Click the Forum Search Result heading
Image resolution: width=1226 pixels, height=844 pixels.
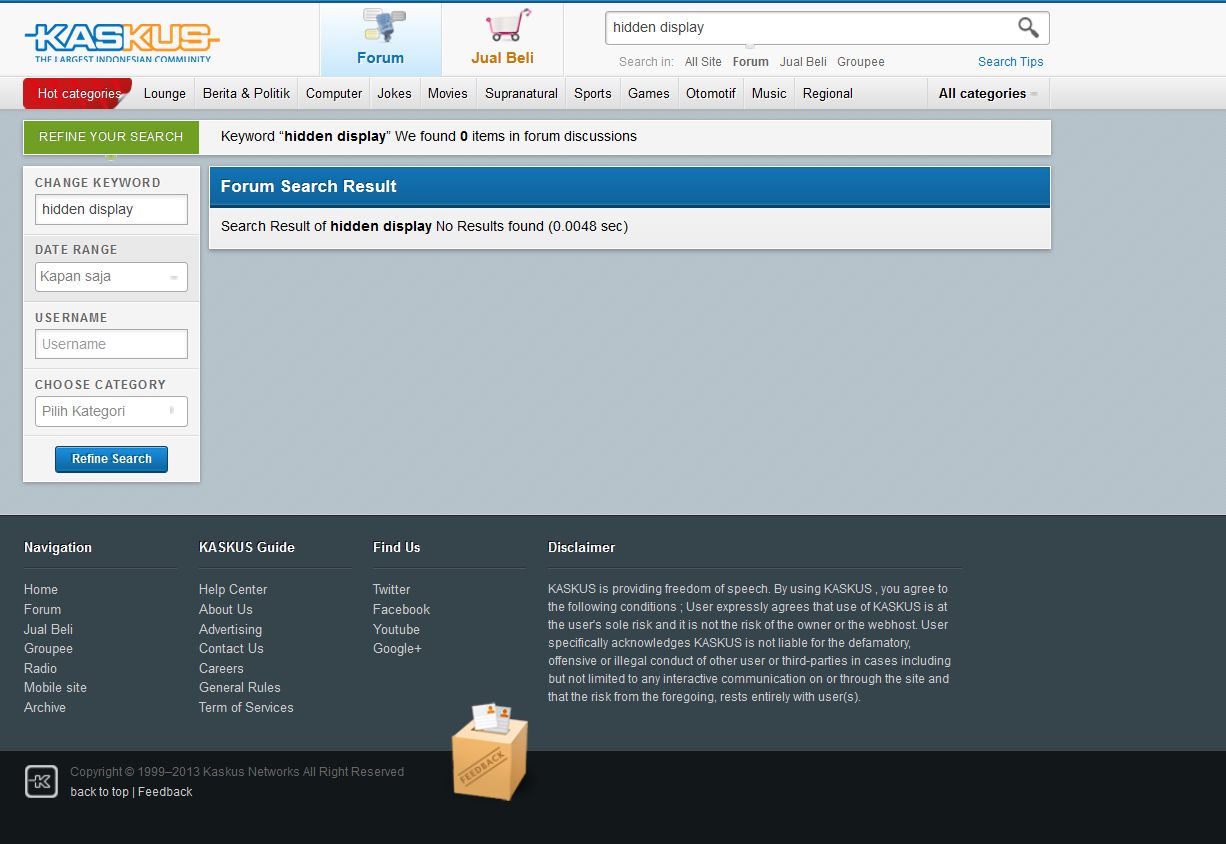(309, 186)
